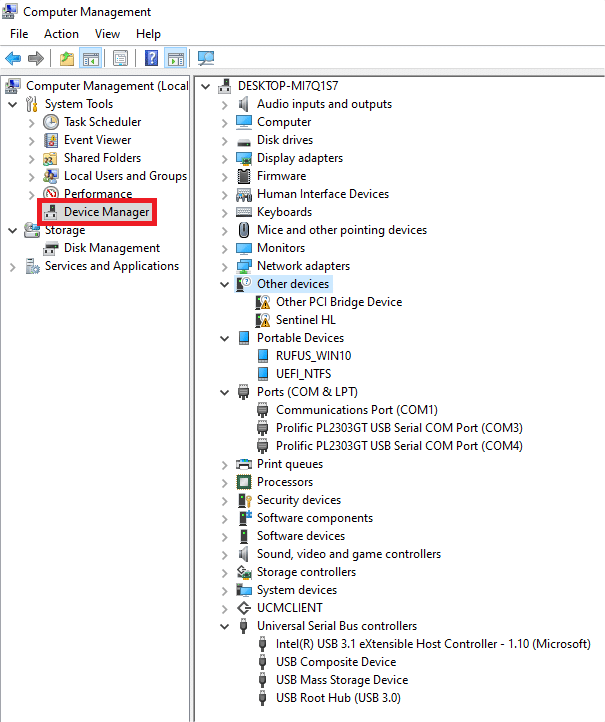
Task: Open the File menu
Action: tap(19, 34)
